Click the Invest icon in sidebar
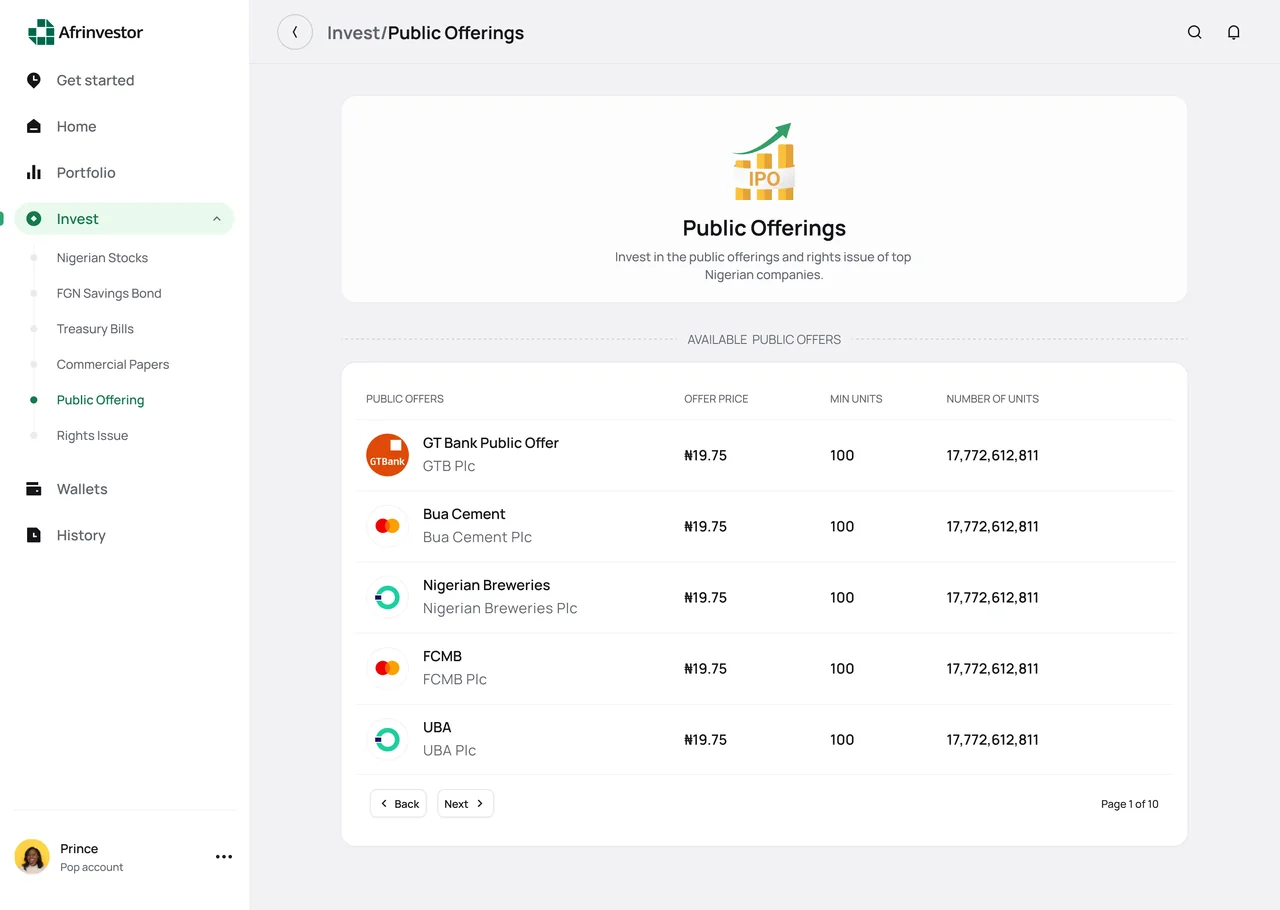This screenshot has height=910, width=1280. [34, 219]
